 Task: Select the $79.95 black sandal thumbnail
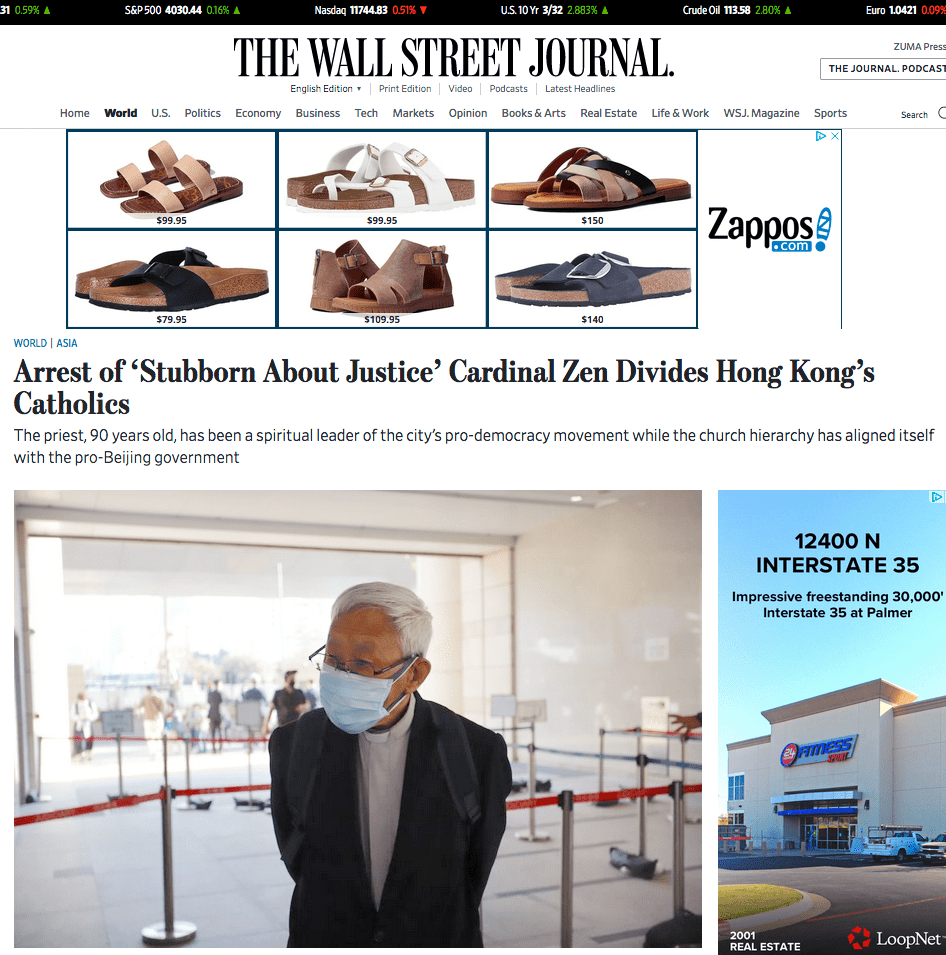click(x=171, y=280)
